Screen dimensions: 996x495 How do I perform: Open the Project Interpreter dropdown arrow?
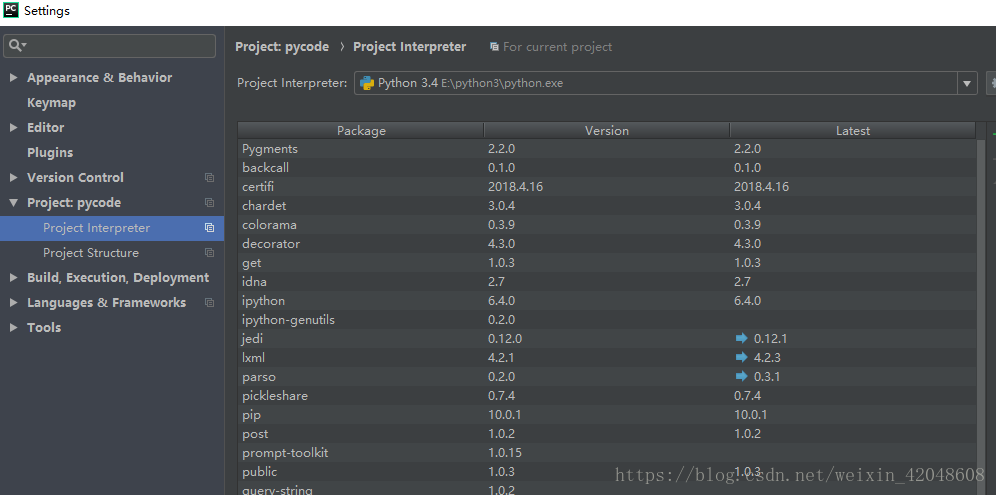point(967,83)
